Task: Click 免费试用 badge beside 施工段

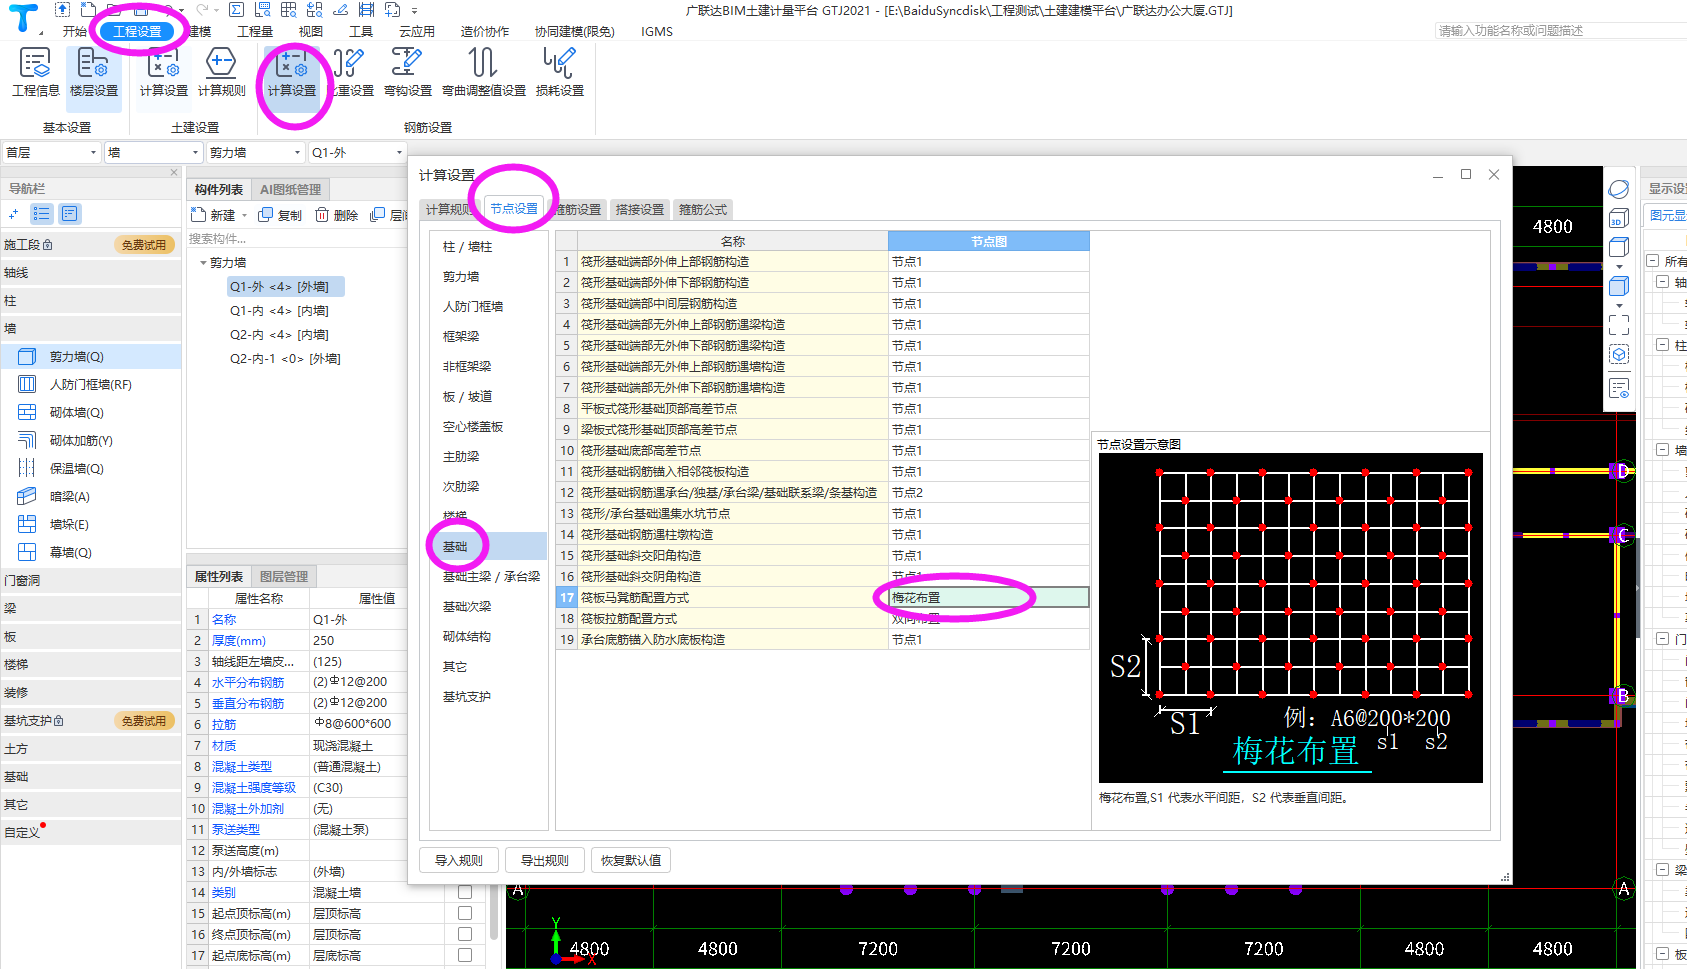Action: click(144, 245)
